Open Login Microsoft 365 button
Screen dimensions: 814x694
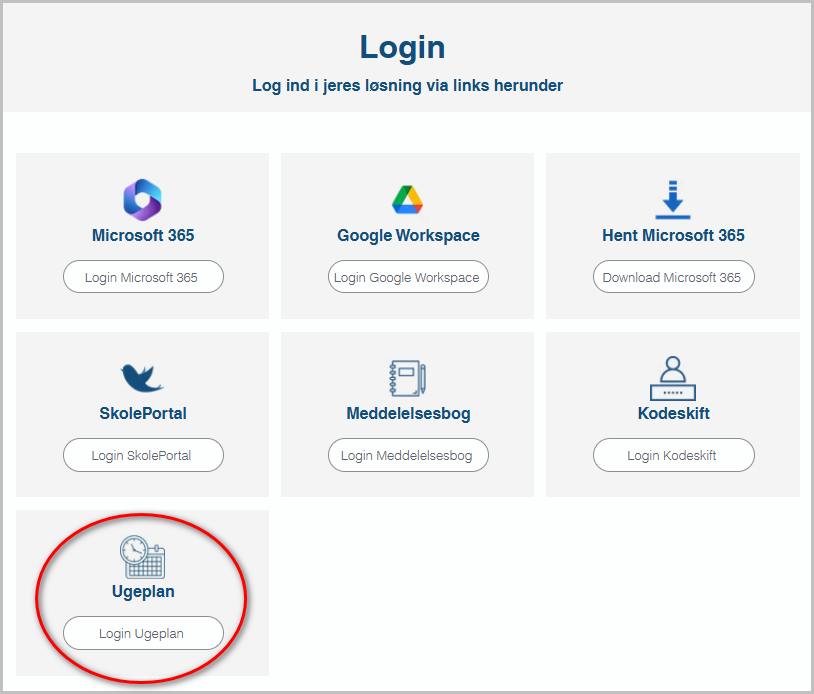pyautogui.click(x=143, y=277)
